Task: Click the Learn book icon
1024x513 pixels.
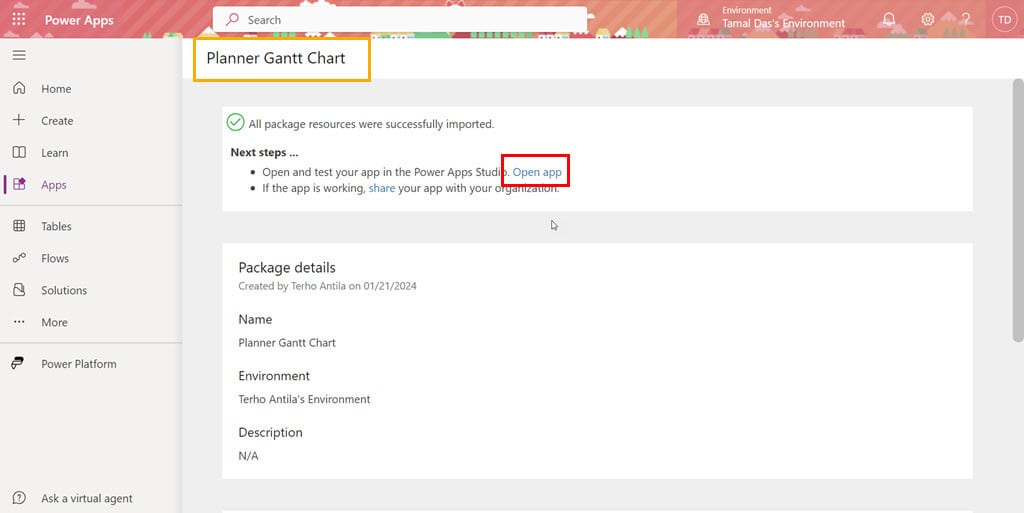Action: click(x=19, y=152)
